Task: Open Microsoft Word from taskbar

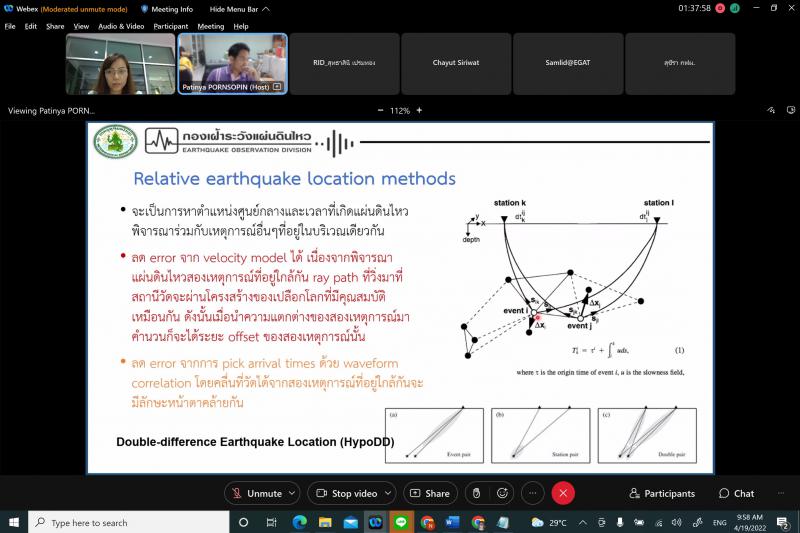Action: tap(452, 522)
